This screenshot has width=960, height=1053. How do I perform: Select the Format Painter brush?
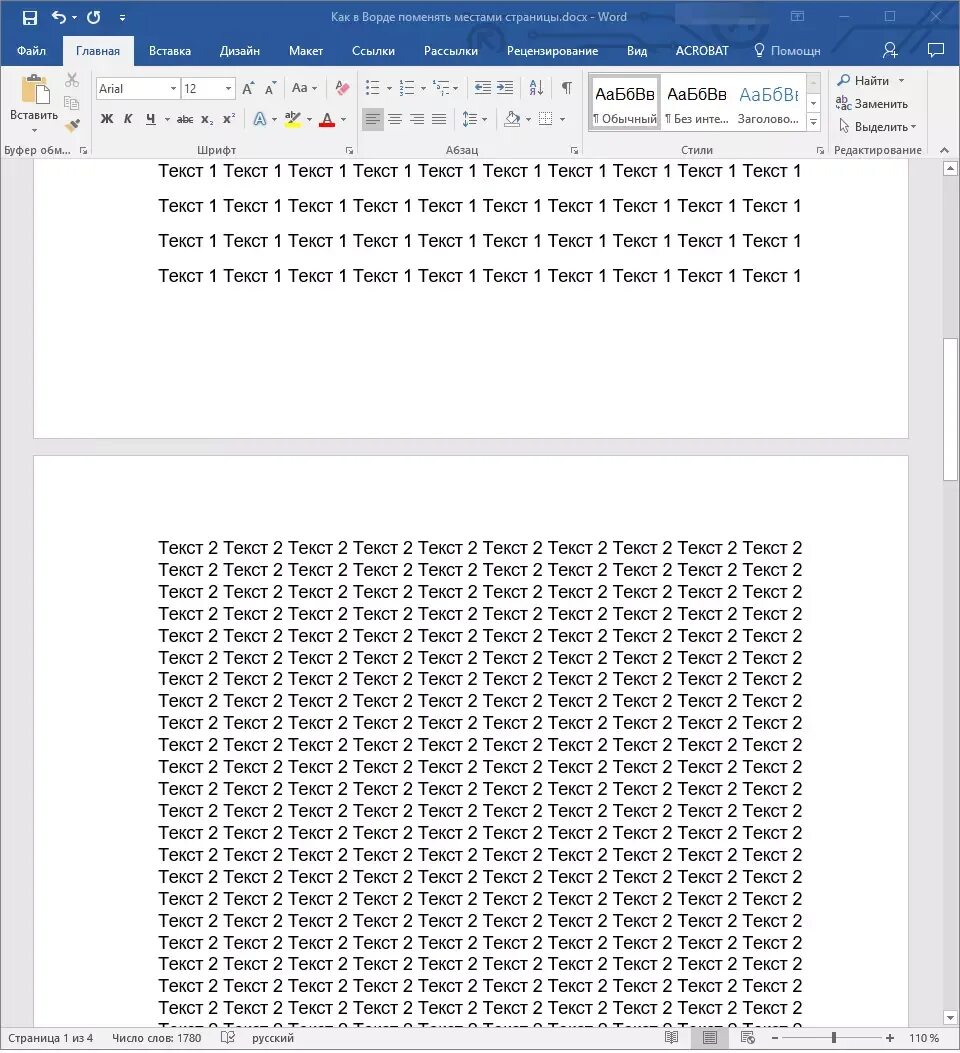coord(72,125)
